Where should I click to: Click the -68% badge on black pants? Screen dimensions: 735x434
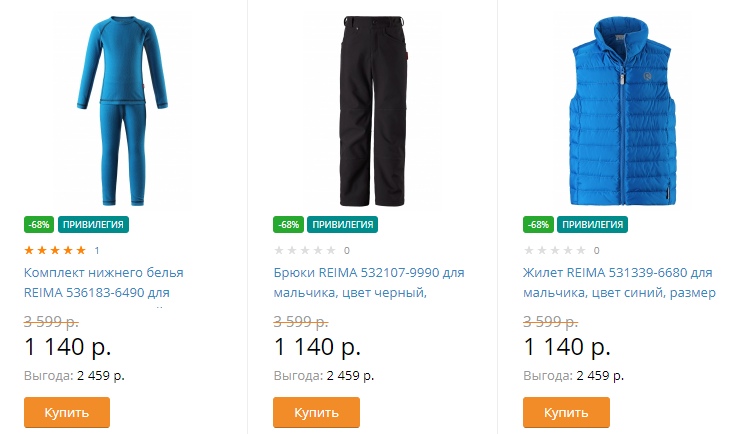click(288, 224)
